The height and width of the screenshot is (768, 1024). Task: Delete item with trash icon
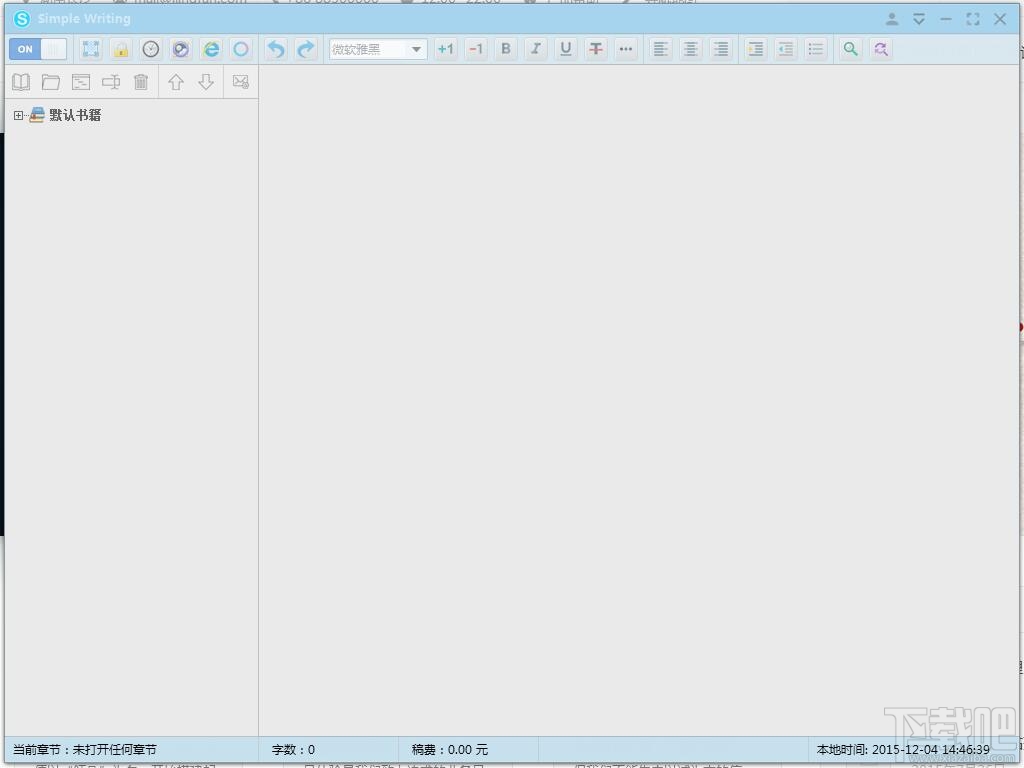(141, 82)
